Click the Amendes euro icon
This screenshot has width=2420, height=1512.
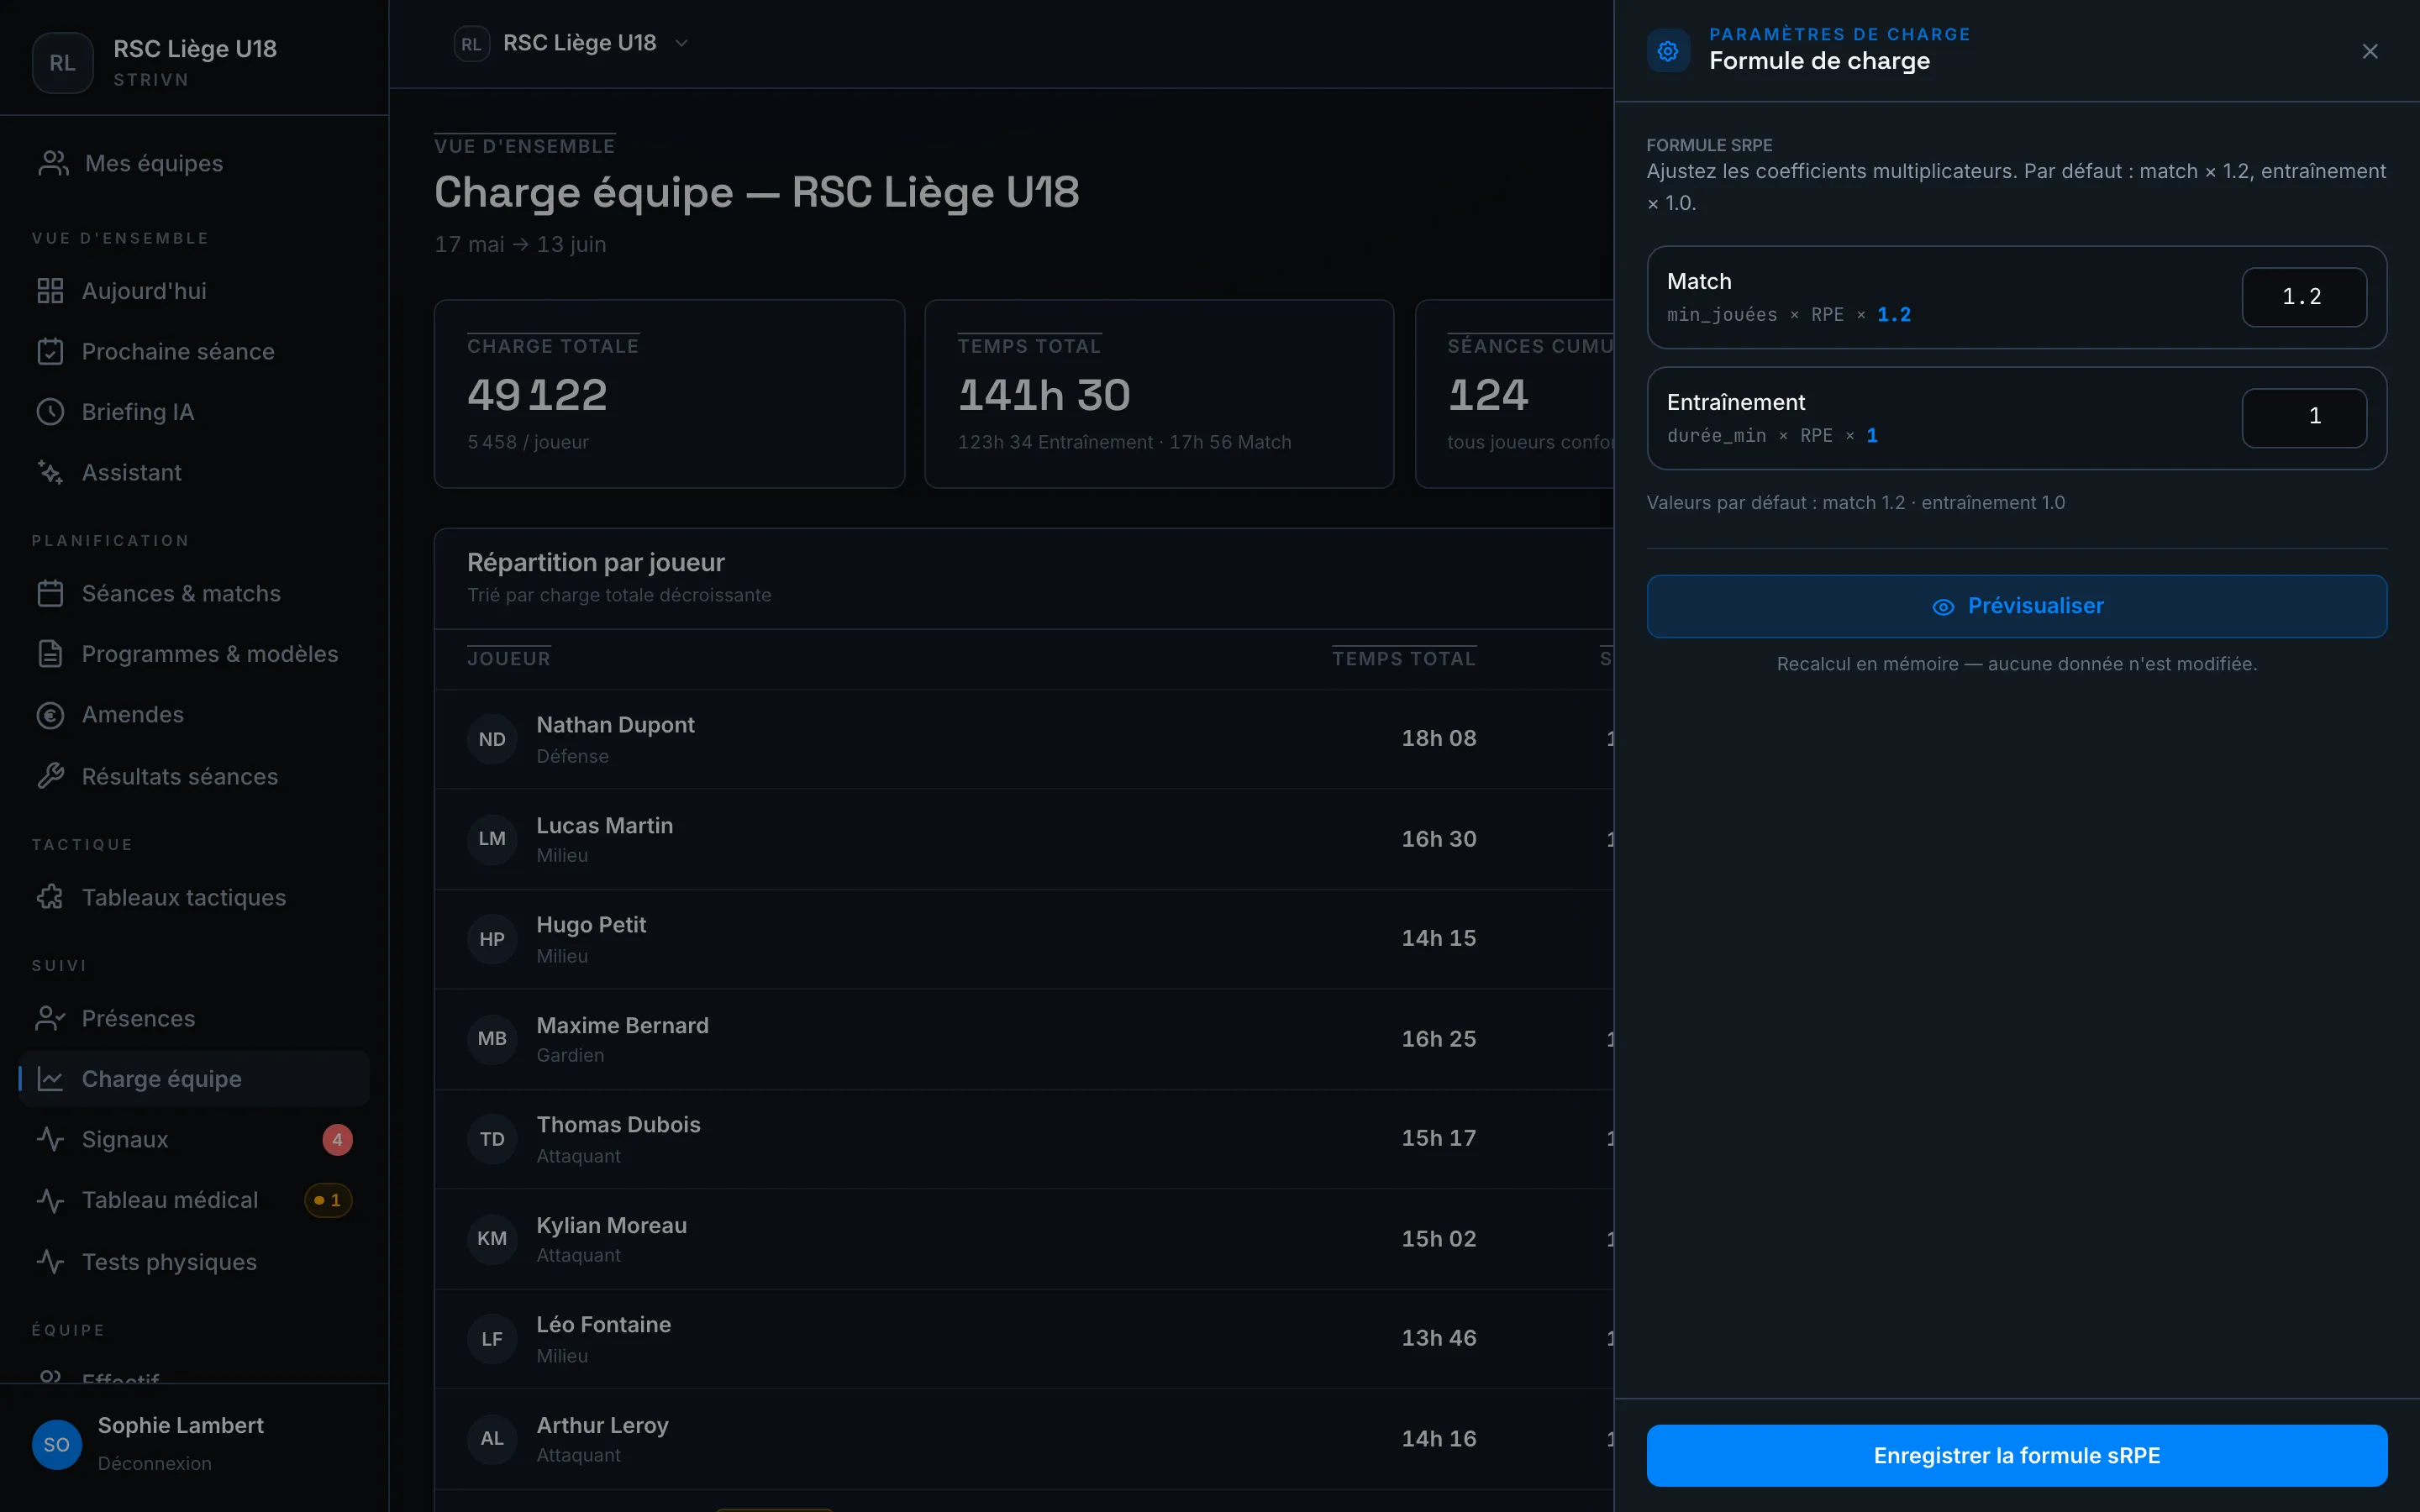pos(50,715)
